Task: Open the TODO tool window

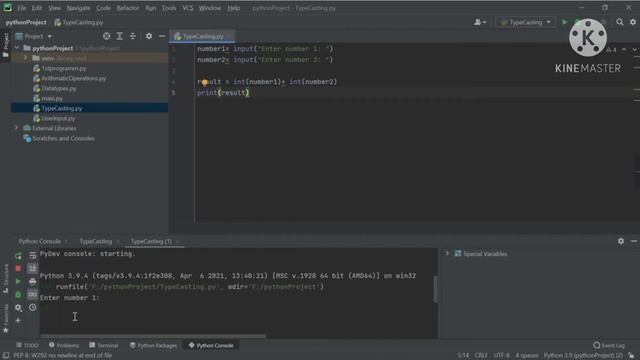Action: pos(27,345)
